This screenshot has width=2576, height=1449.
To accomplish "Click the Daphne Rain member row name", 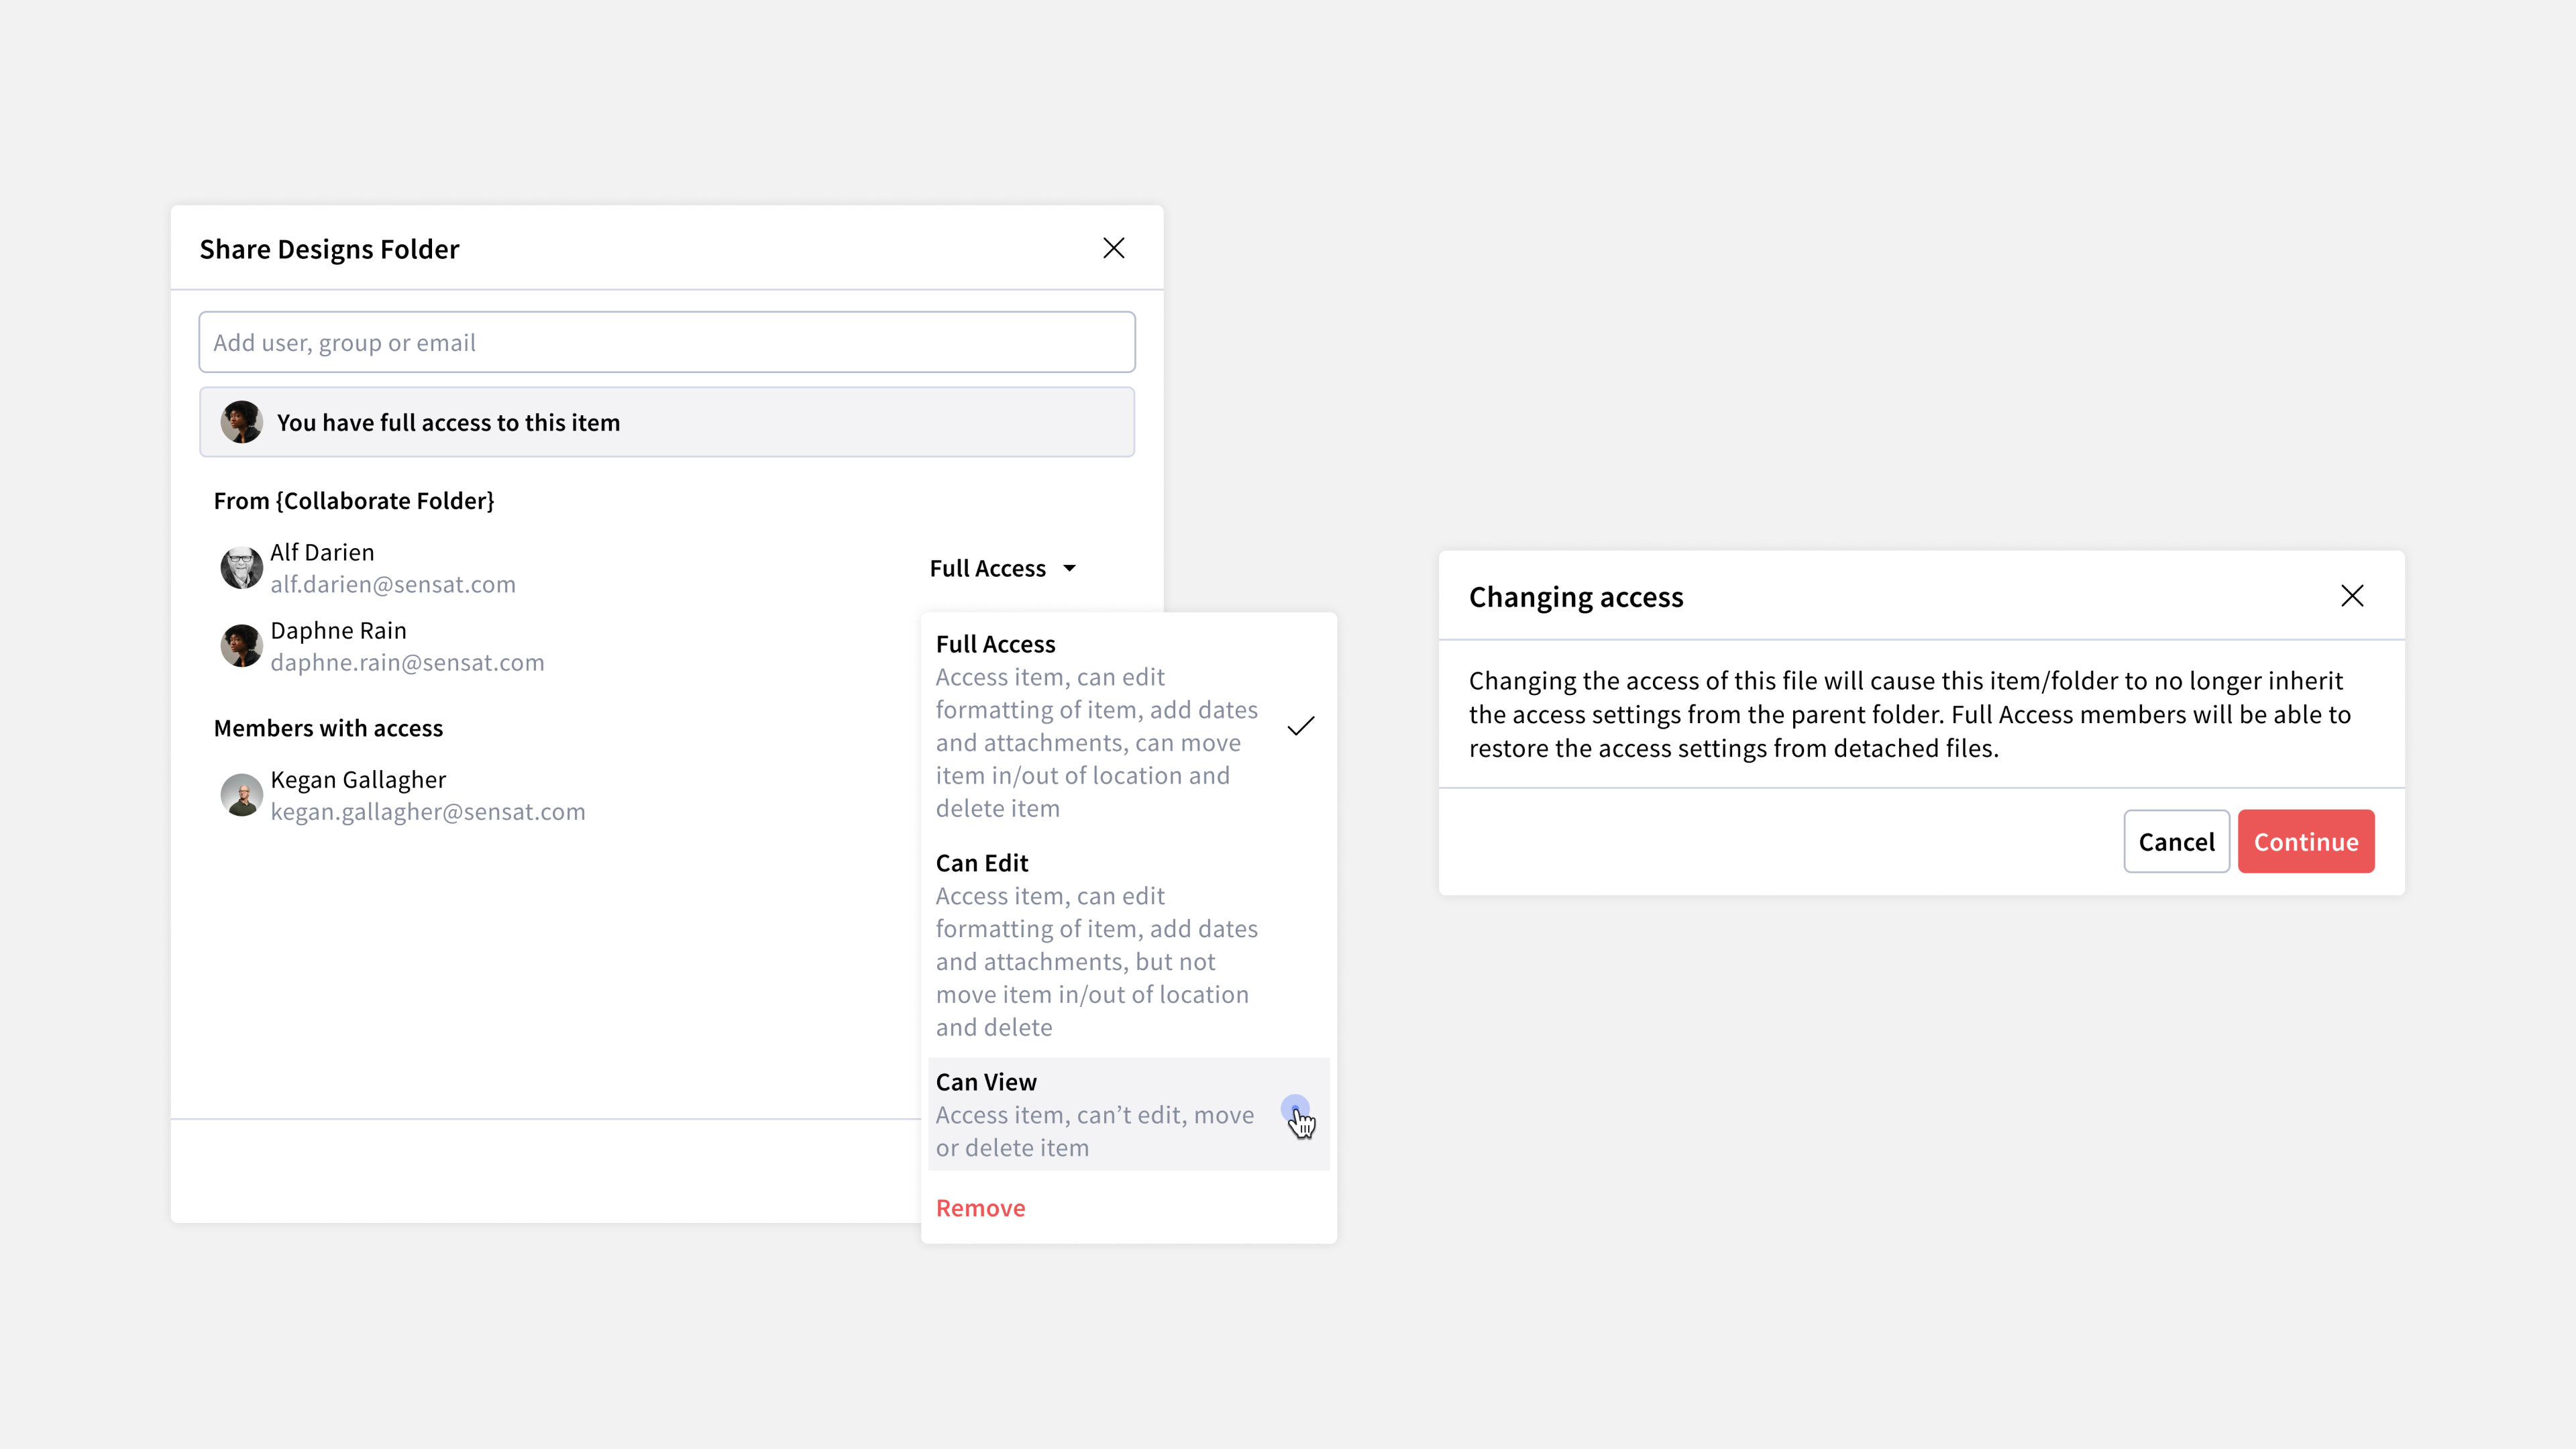I will (338, 630).
